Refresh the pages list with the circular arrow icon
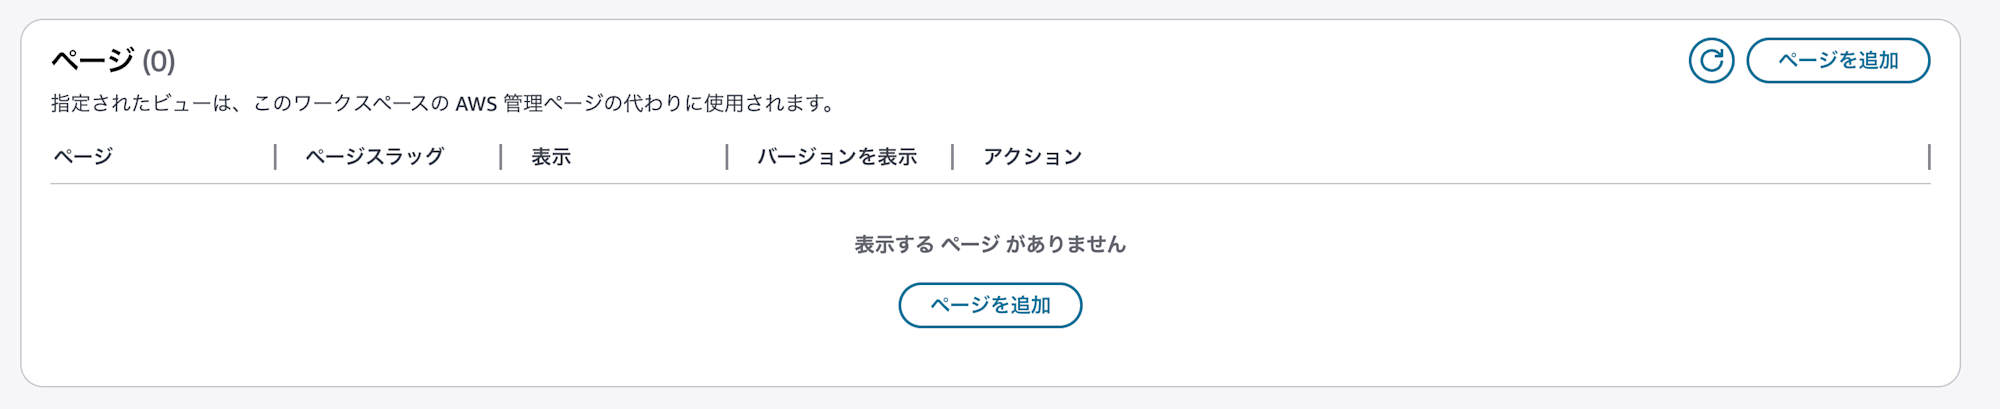 point(1711,61)
